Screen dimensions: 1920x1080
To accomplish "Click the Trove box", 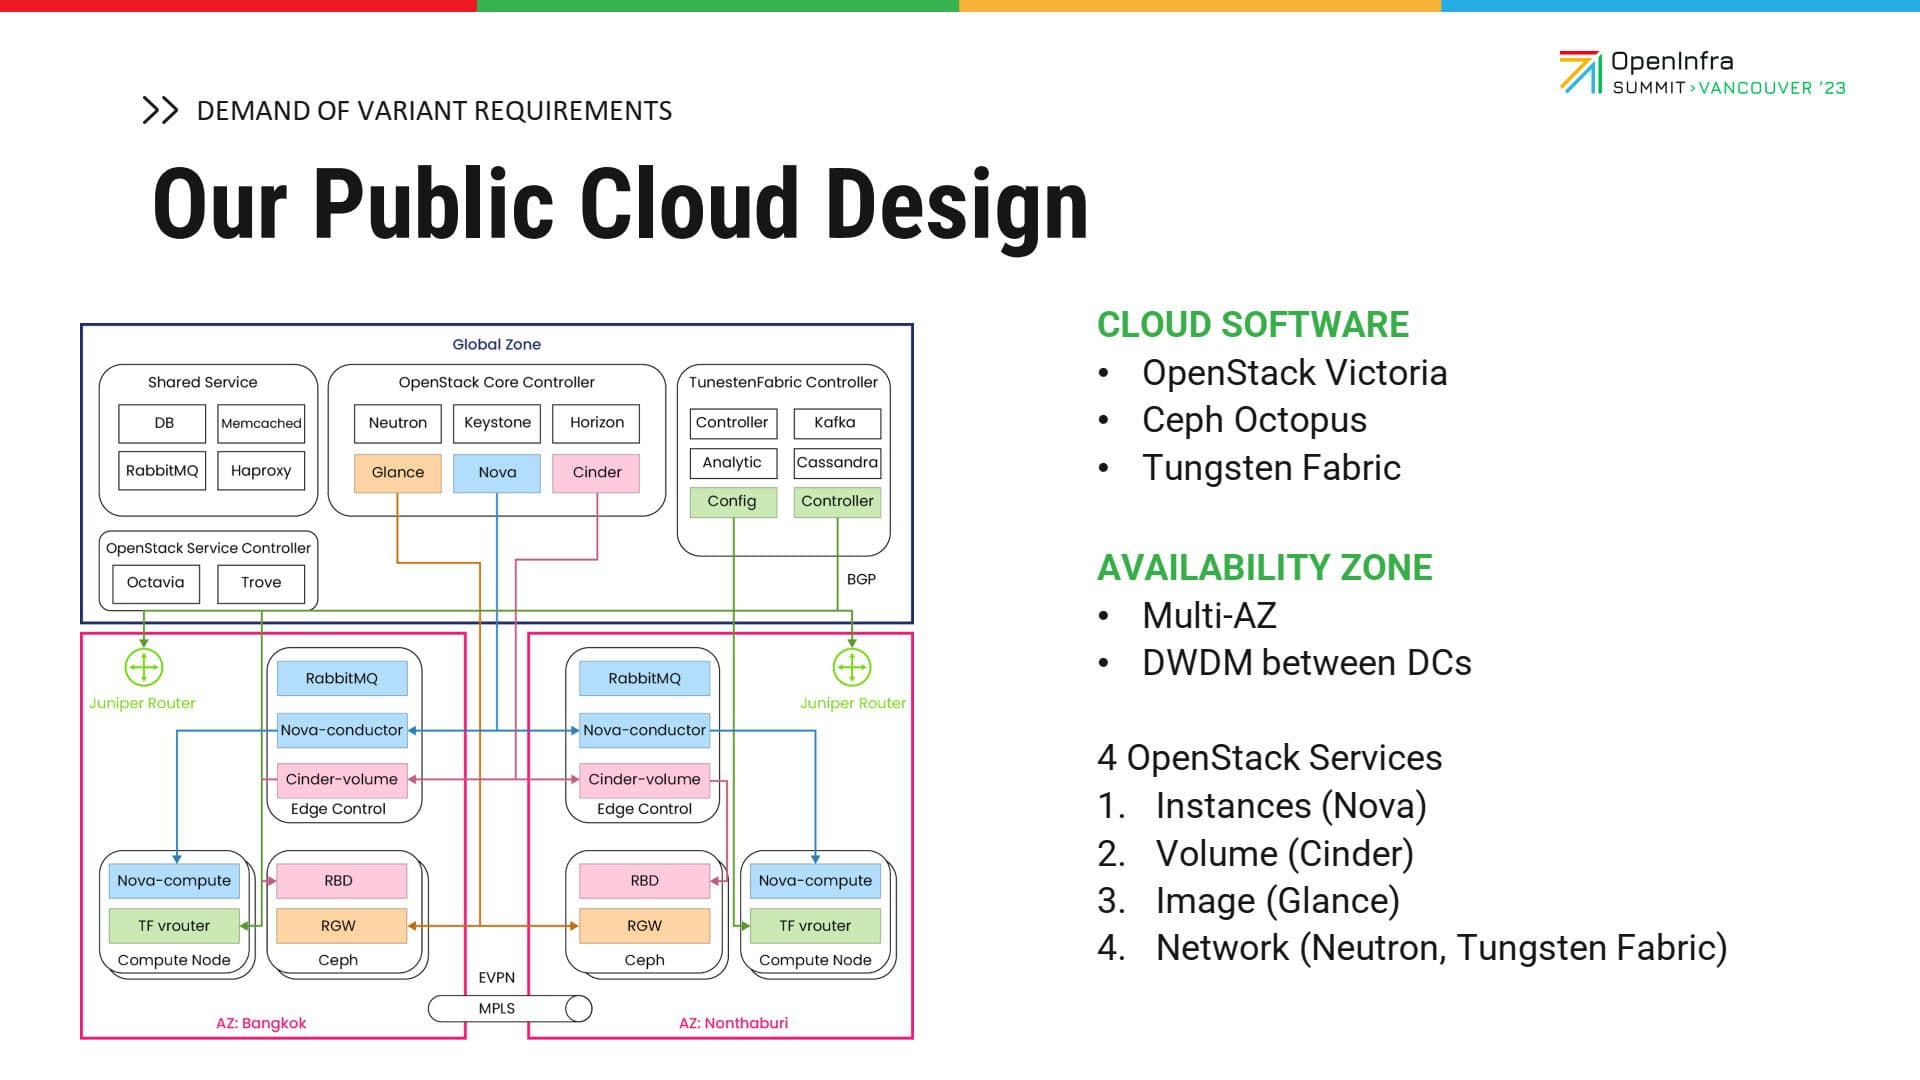I will [261, 583].
